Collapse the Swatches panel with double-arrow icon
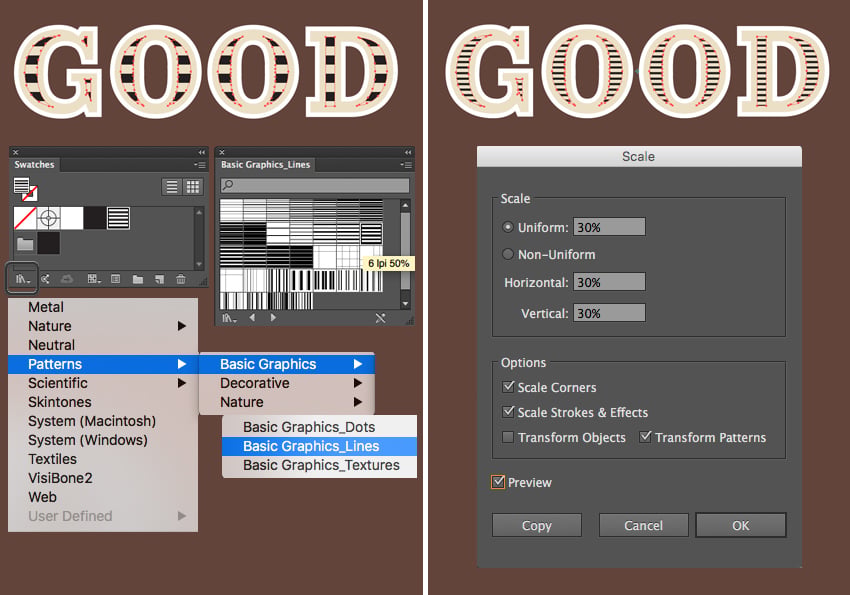850x595 pixels. pyautogui.click(x=202, y=152)
